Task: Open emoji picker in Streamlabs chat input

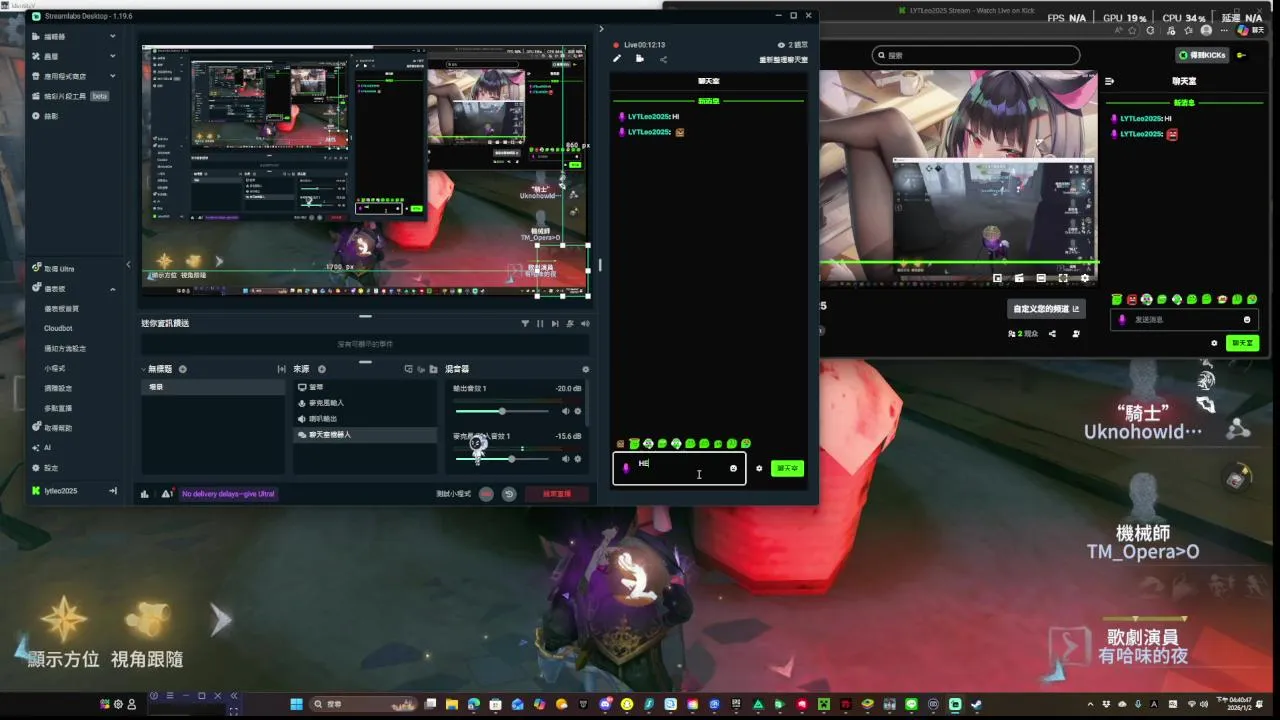Action: point(733,468)
